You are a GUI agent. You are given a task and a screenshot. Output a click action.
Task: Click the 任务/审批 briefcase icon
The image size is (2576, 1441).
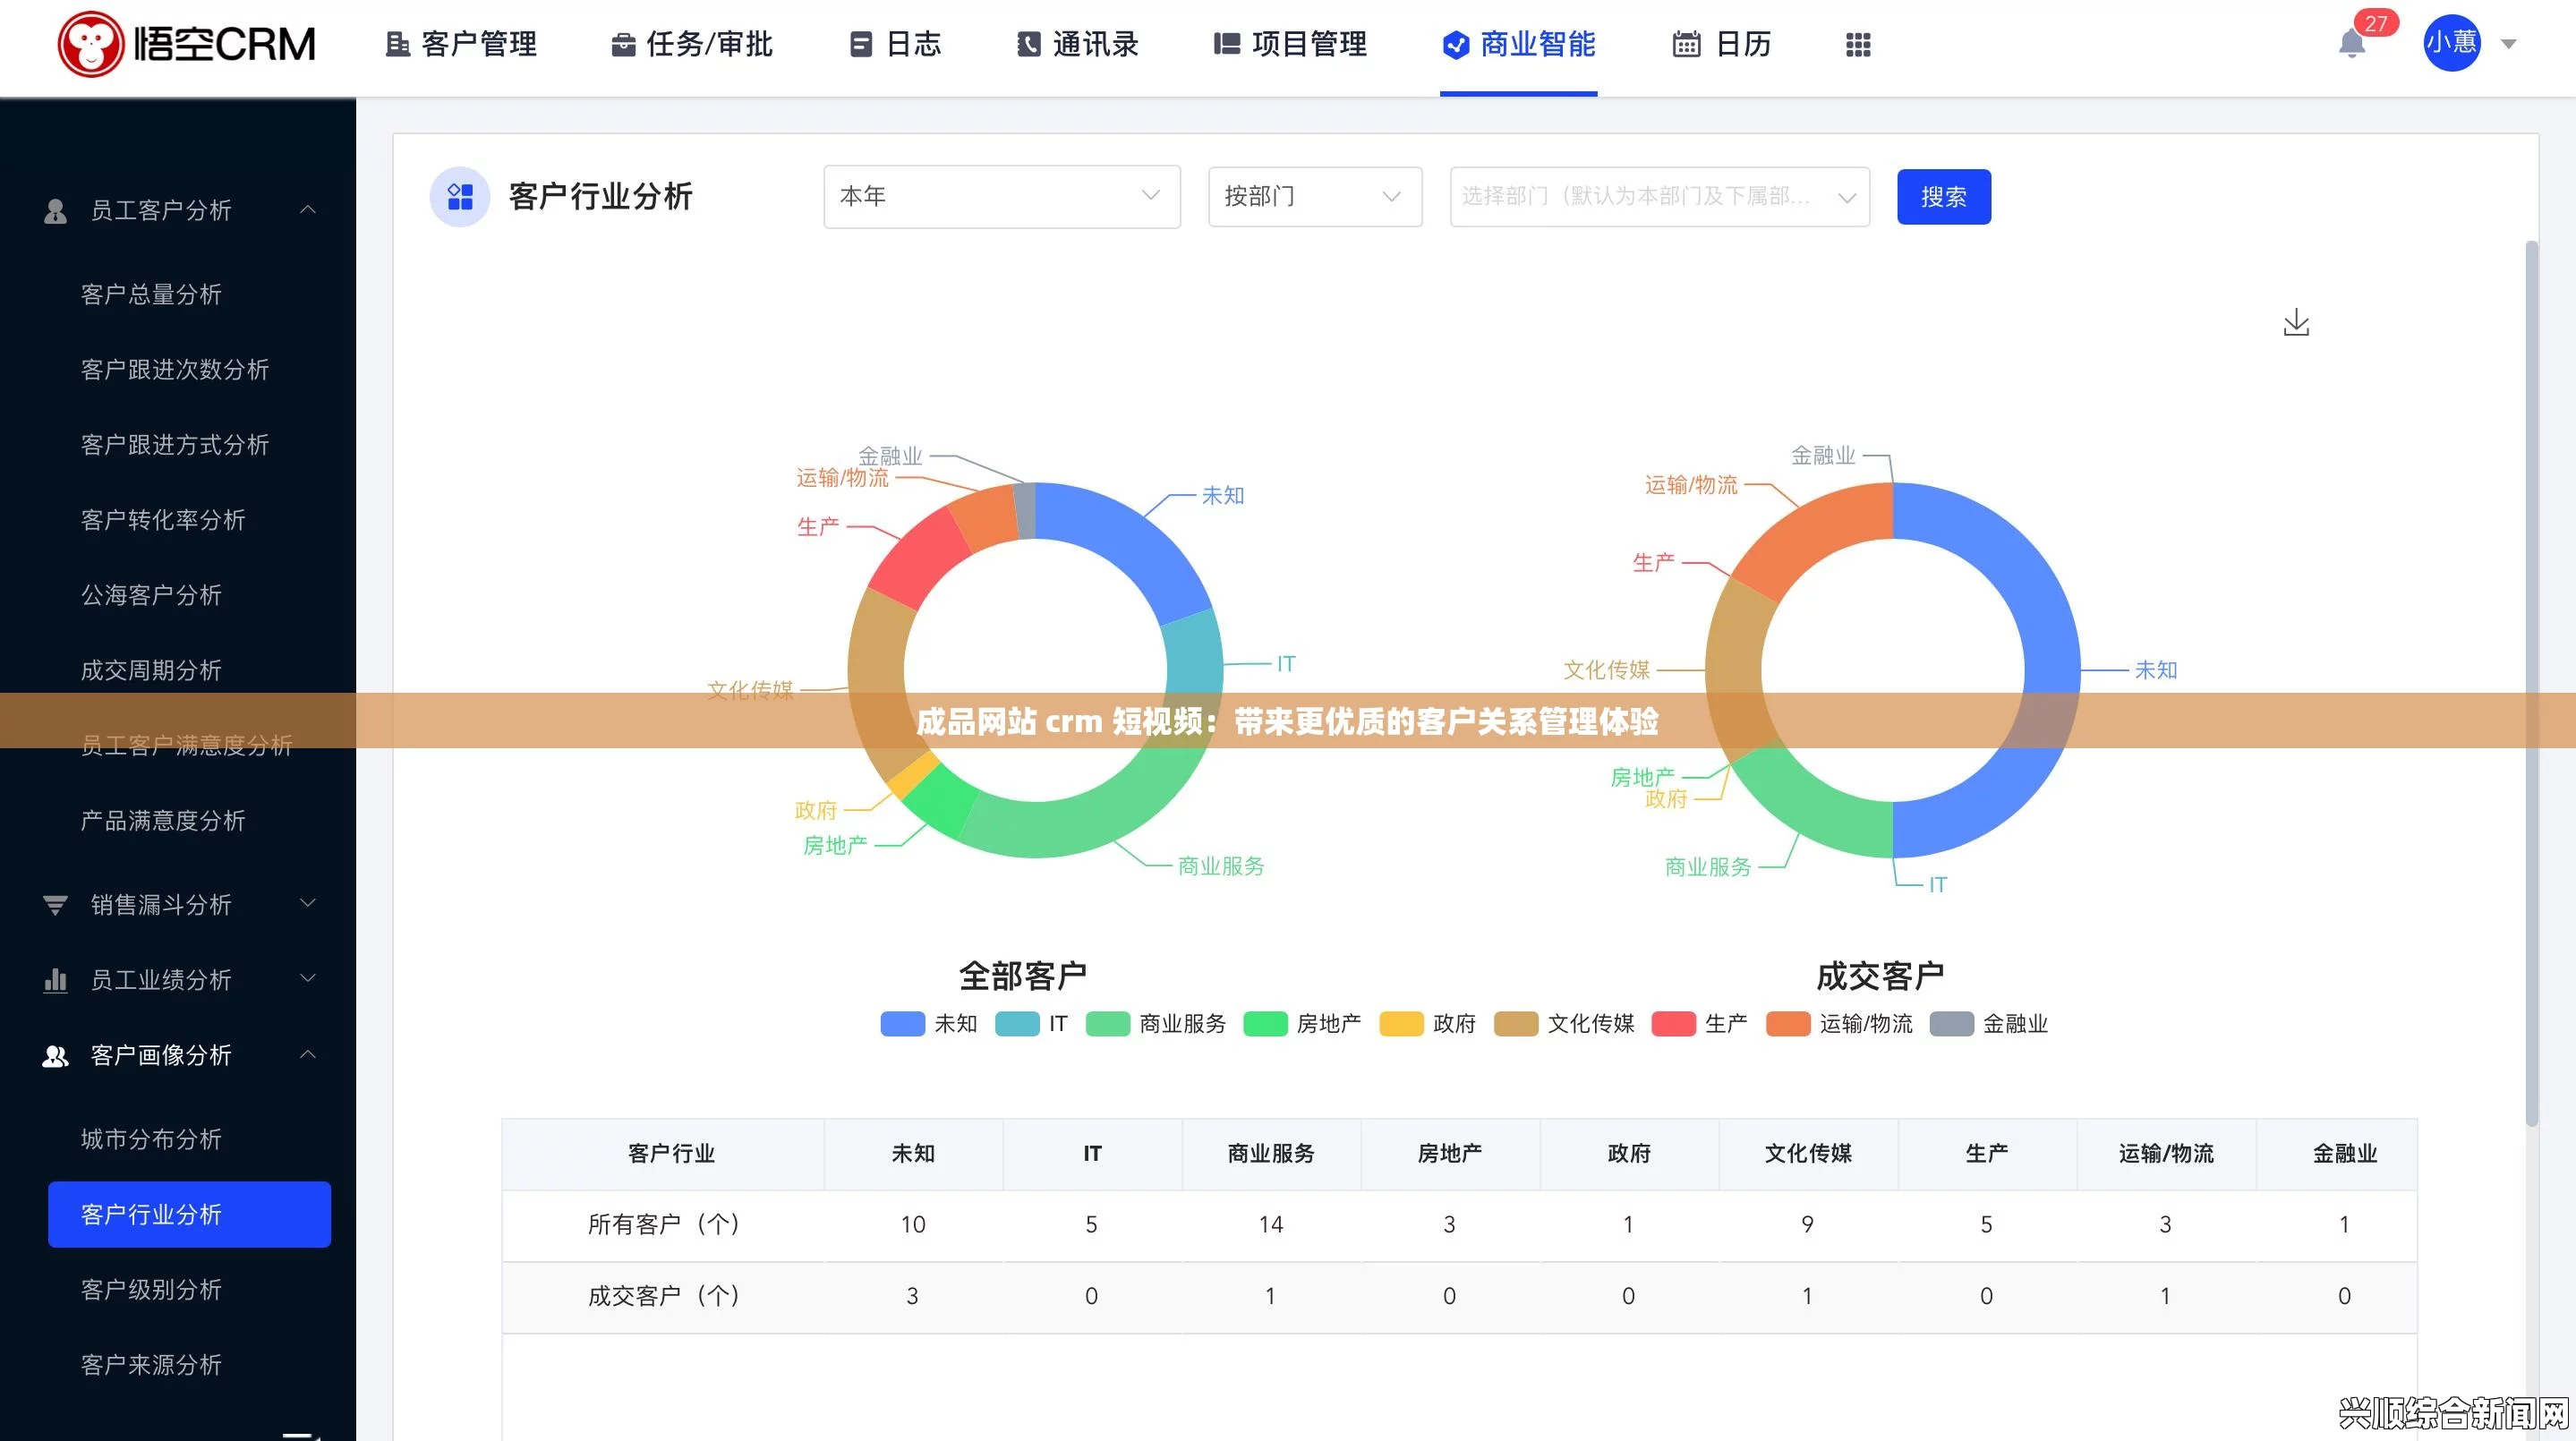point(623,45)
